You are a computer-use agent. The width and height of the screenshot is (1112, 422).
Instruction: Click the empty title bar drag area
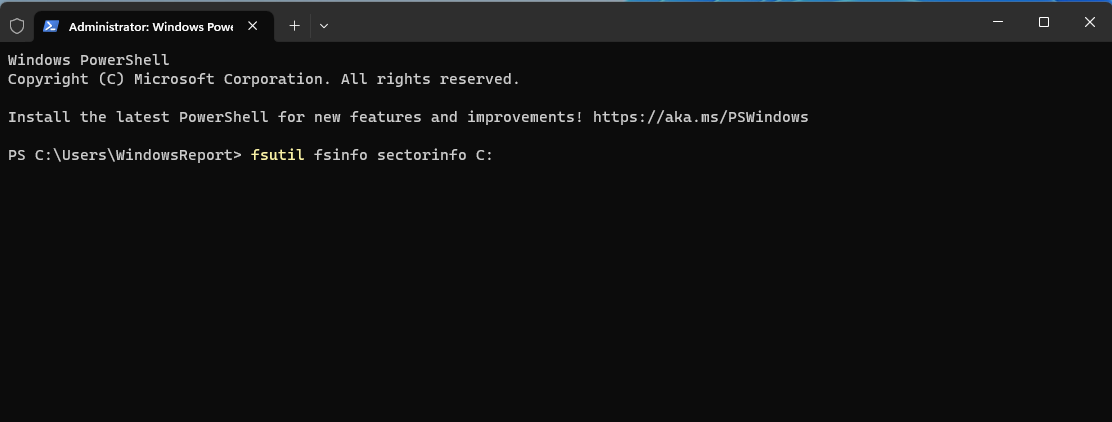[x=650, y=24]
